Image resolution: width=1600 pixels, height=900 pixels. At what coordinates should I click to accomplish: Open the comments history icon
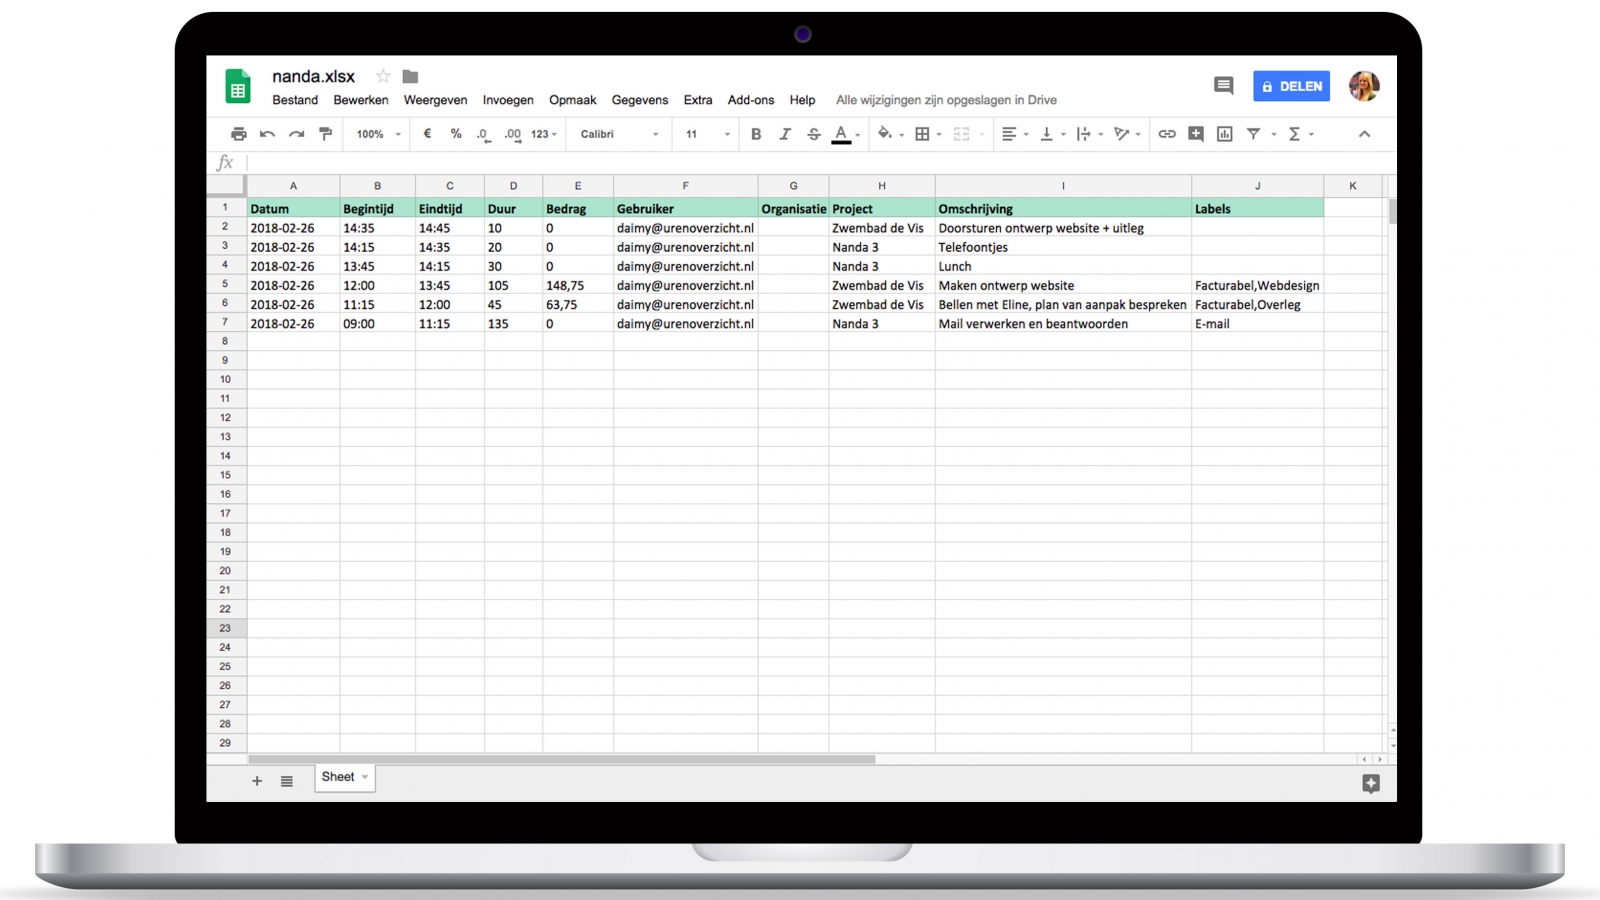(x=1223, y=86)
